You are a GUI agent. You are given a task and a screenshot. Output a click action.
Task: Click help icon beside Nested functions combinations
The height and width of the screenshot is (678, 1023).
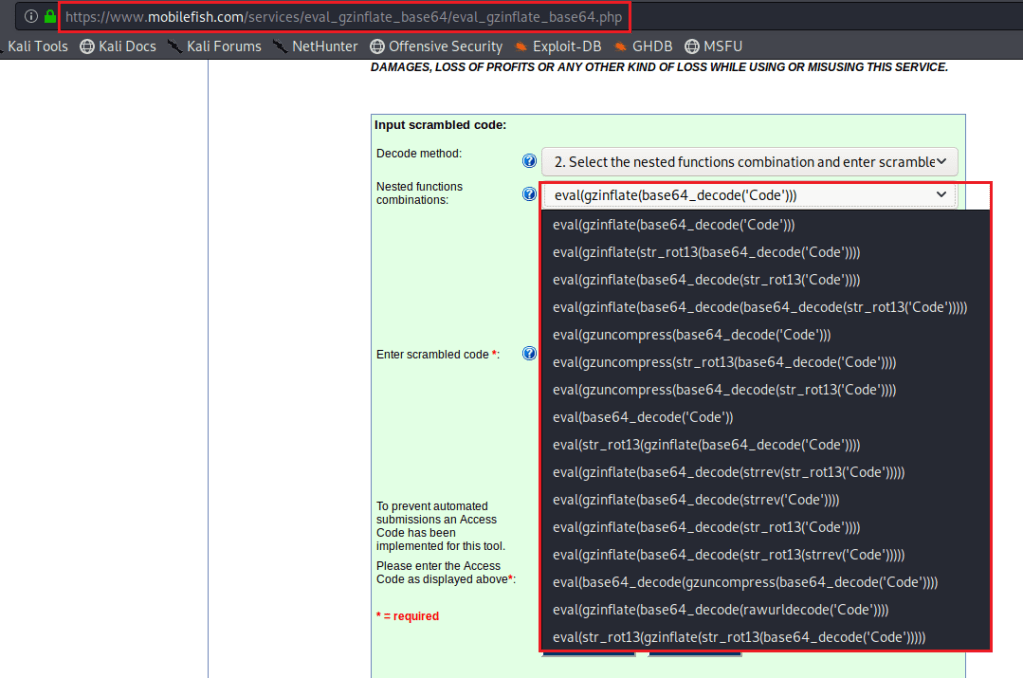(529, 194)
